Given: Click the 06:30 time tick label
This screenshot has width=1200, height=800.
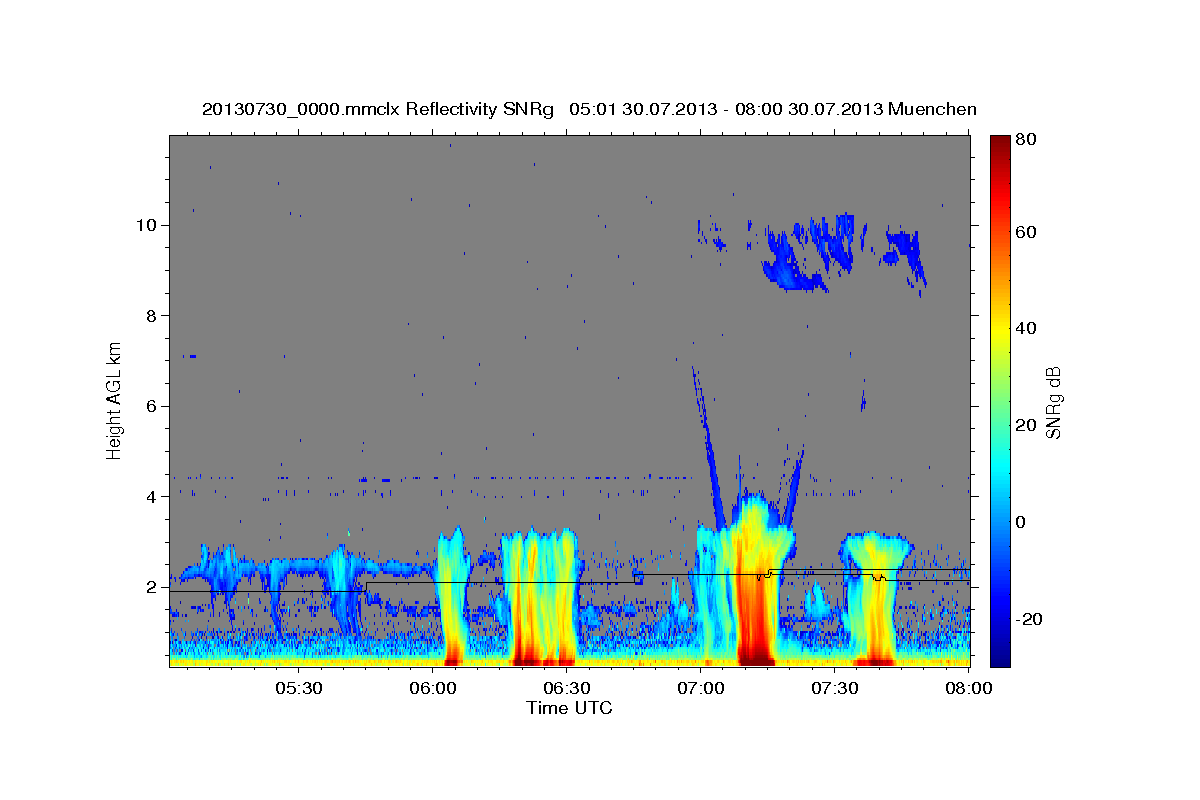Looking at the screenshot, I should point(567,689).
